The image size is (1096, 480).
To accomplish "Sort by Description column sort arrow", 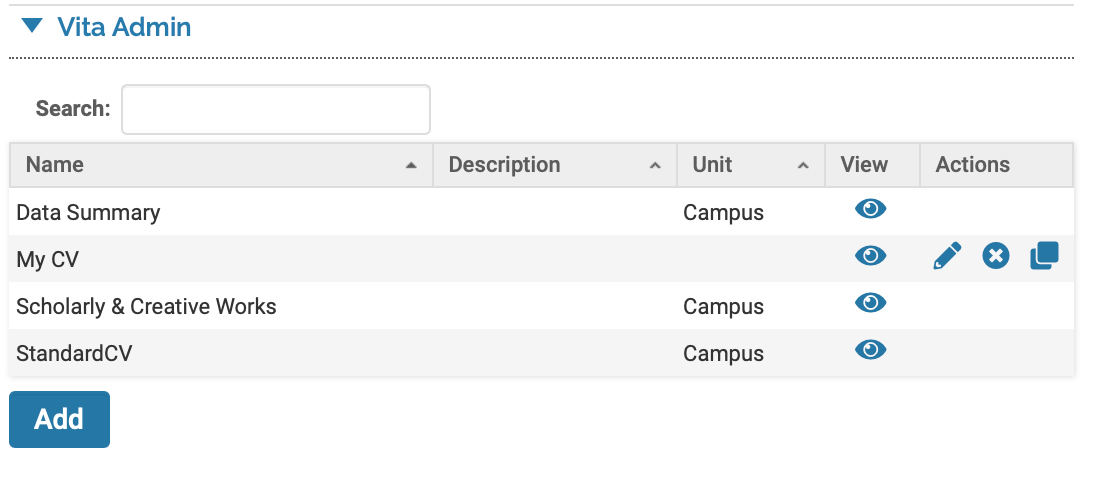I will point(655,166).
